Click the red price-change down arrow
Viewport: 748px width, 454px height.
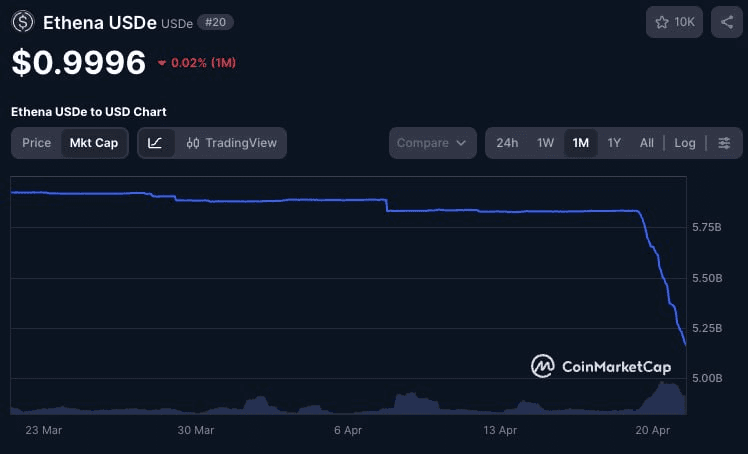point(162,63)
